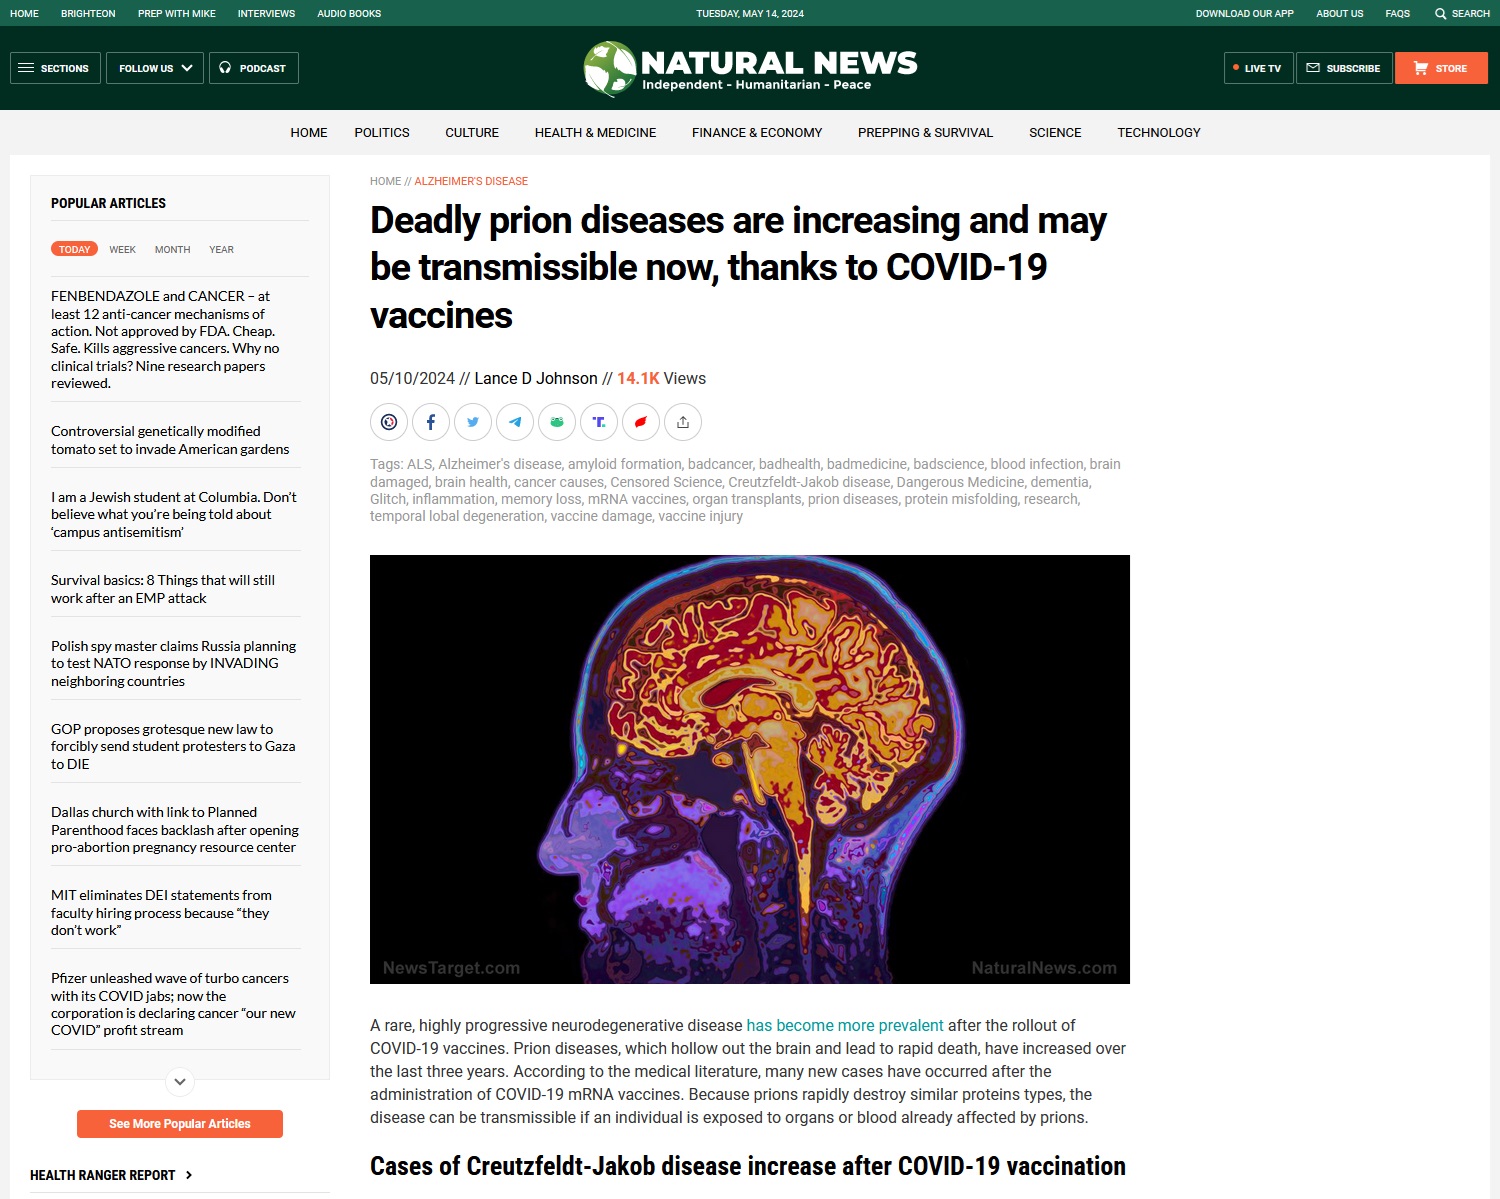Open Health & Medicine navigation item
This screenshot has width=1500, height=1199.
point(595,132)
